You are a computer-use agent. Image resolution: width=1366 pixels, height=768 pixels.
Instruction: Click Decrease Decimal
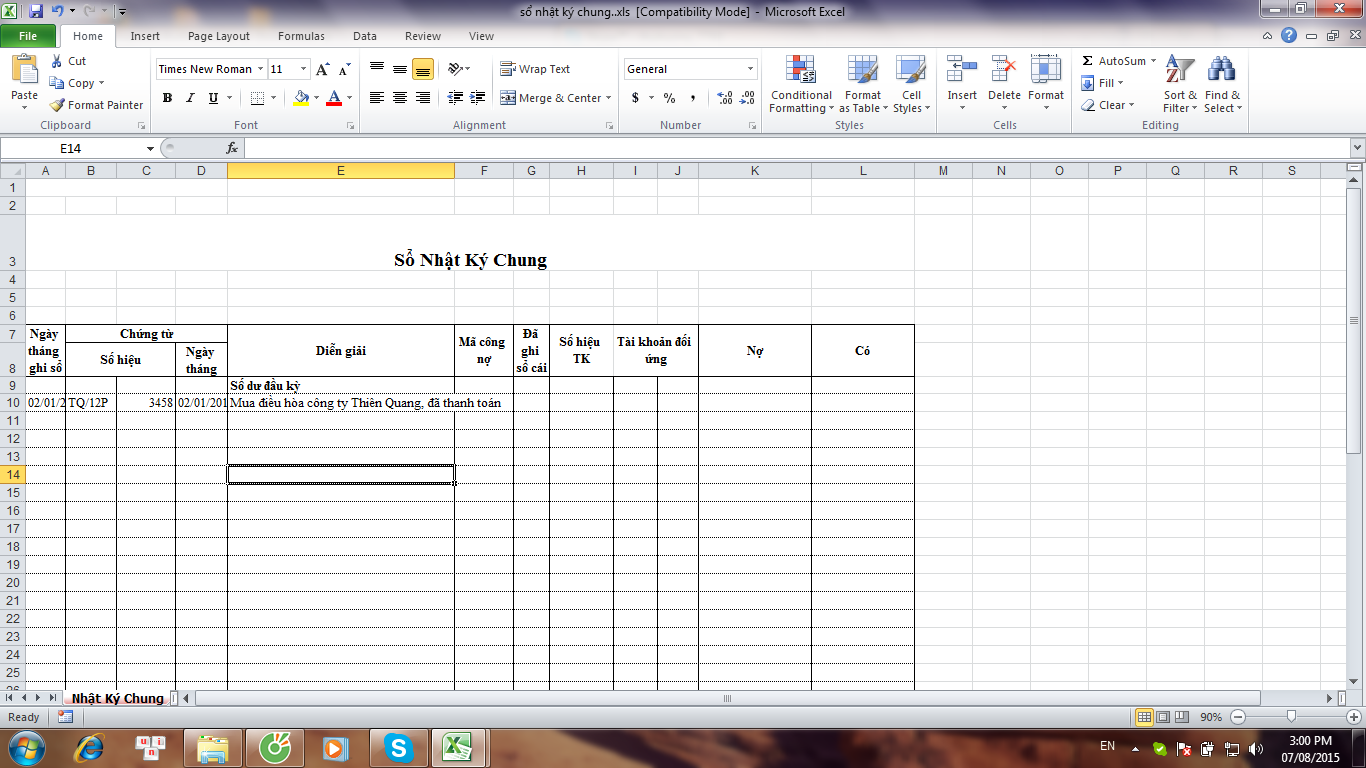747,98
